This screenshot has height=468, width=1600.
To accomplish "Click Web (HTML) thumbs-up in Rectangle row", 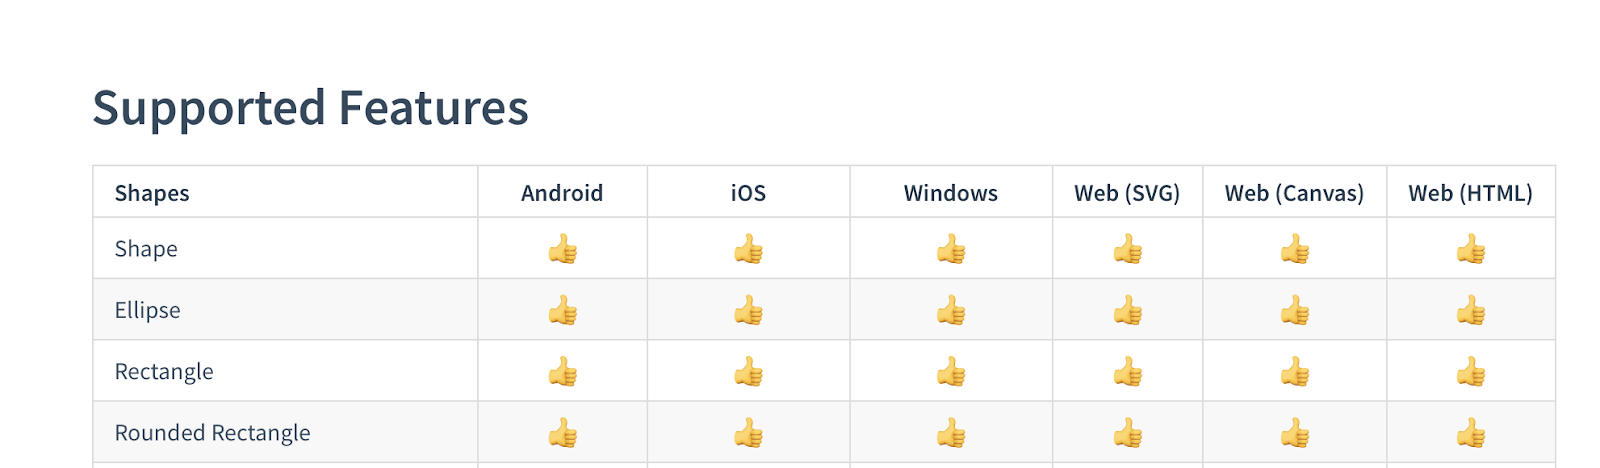I will click(1471, 372).
